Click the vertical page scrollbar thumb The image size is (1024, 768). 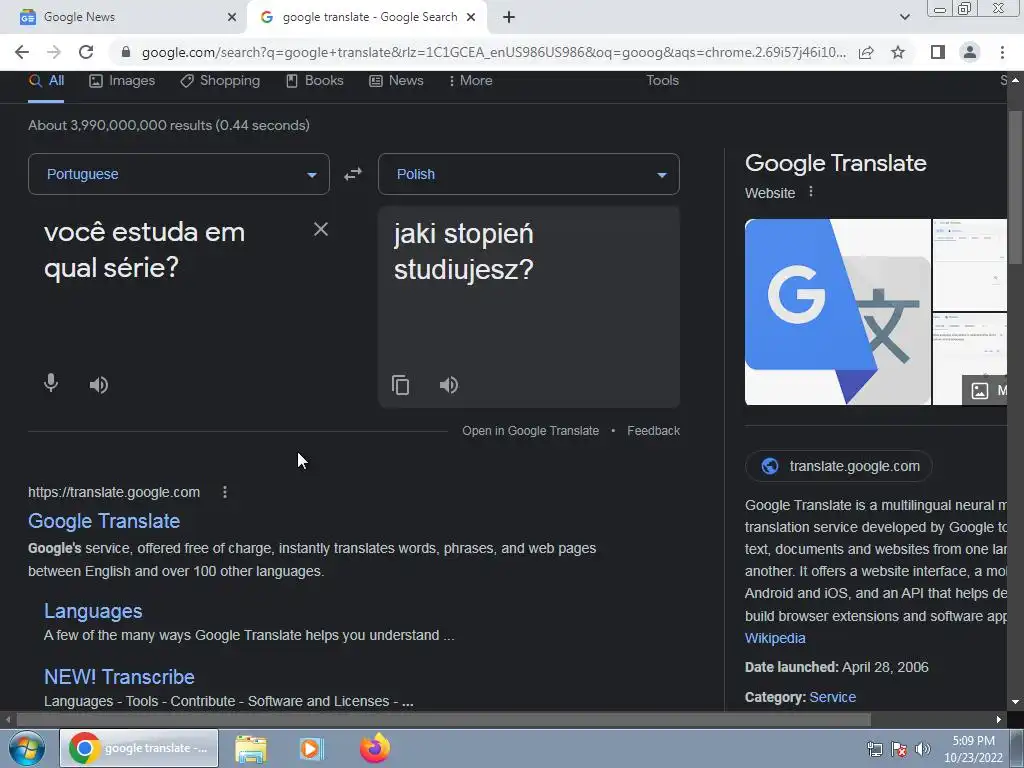(x=1016, y=188)
